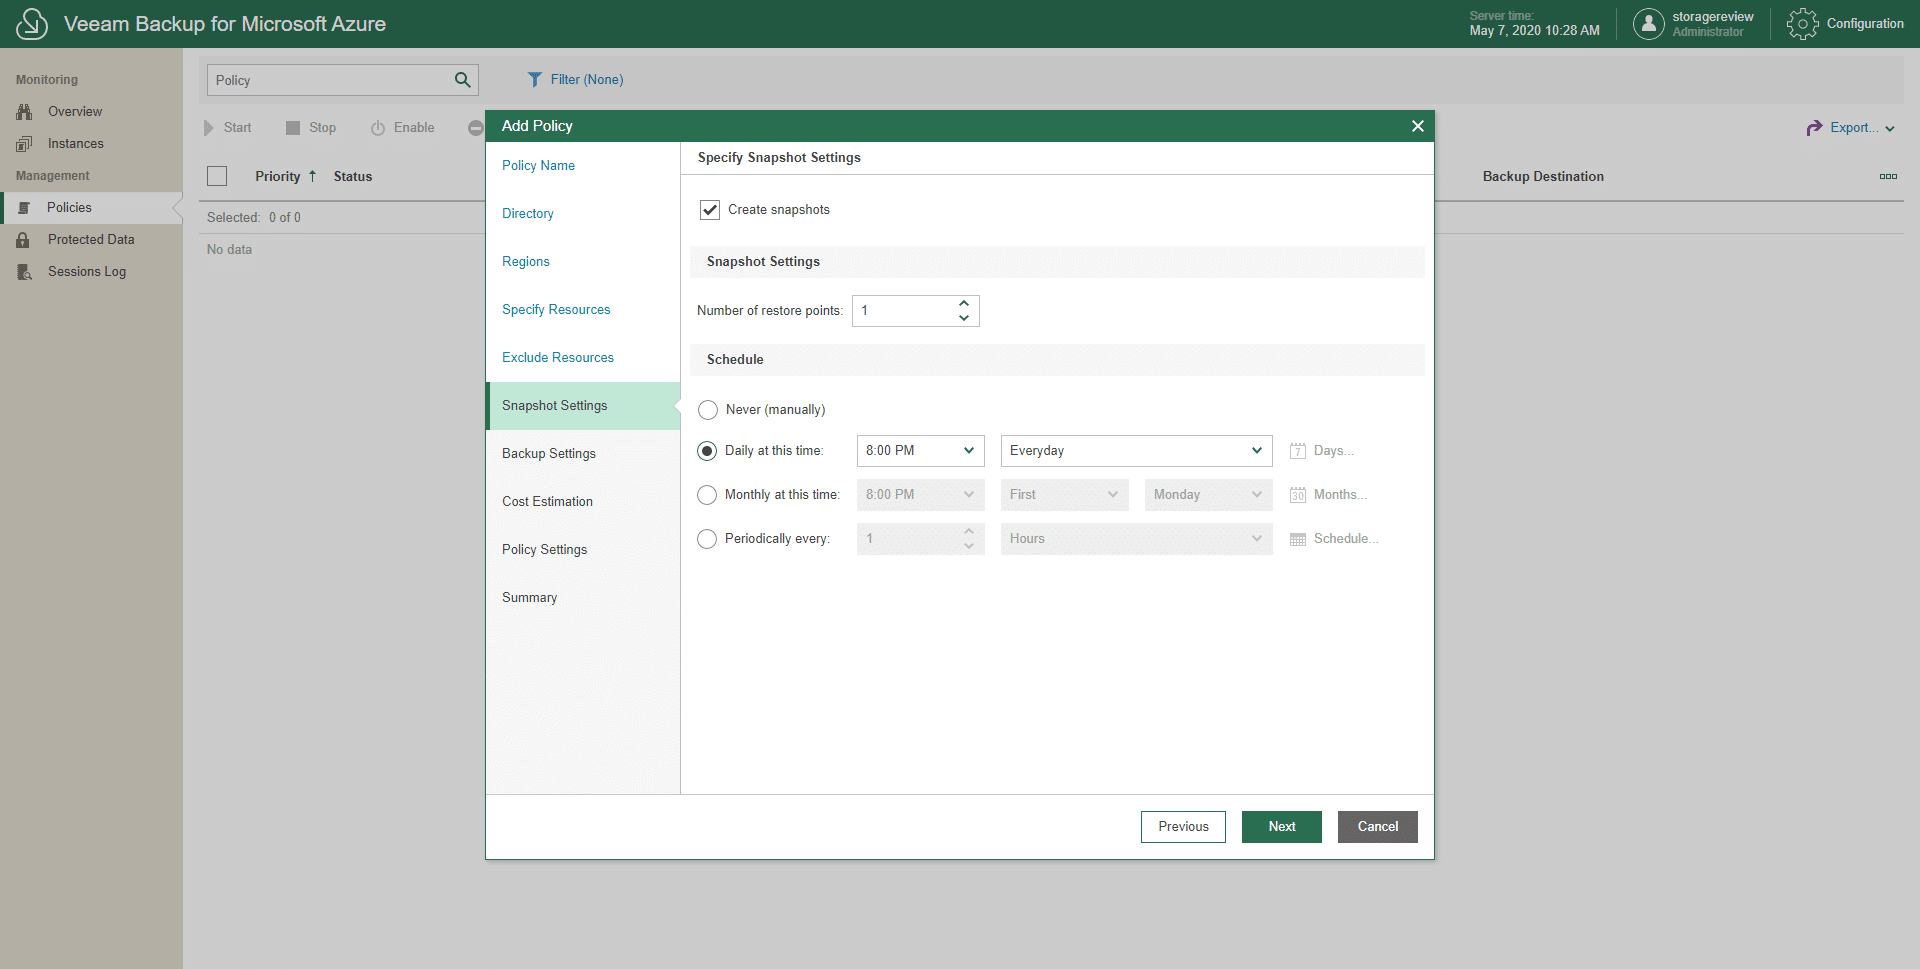
Task: Go to the Specify Resources step
Action: coord(556,310)
